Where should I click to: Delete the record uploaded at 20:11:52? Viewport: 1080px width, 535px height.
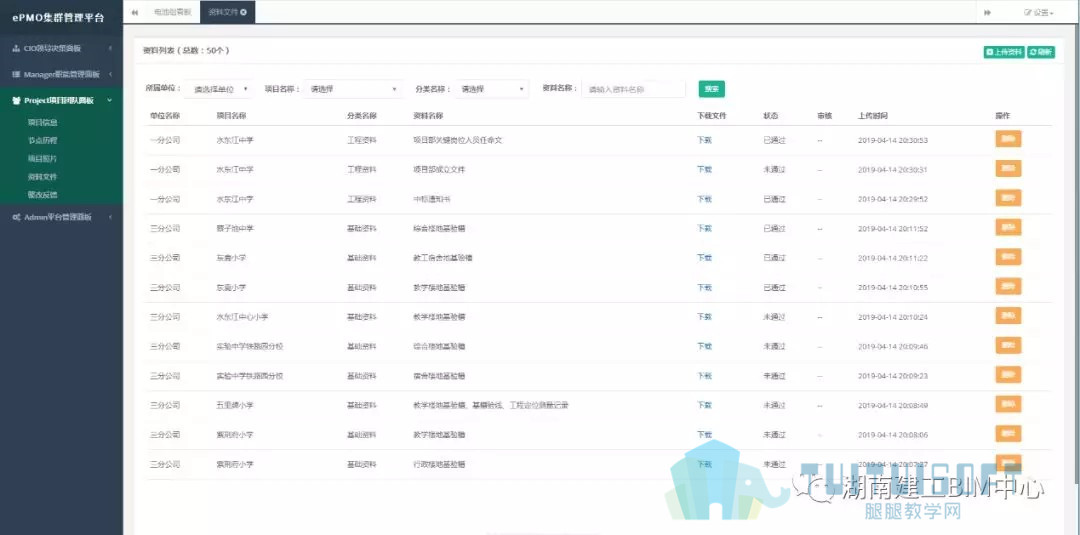[1008, 227]
